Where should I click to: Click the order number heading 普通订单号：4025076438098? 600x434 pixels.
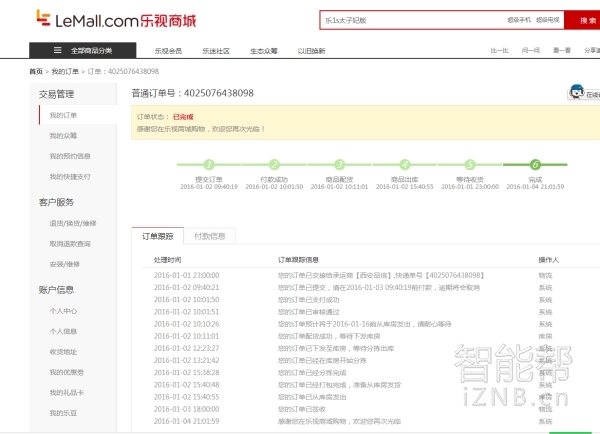point(192,93)
